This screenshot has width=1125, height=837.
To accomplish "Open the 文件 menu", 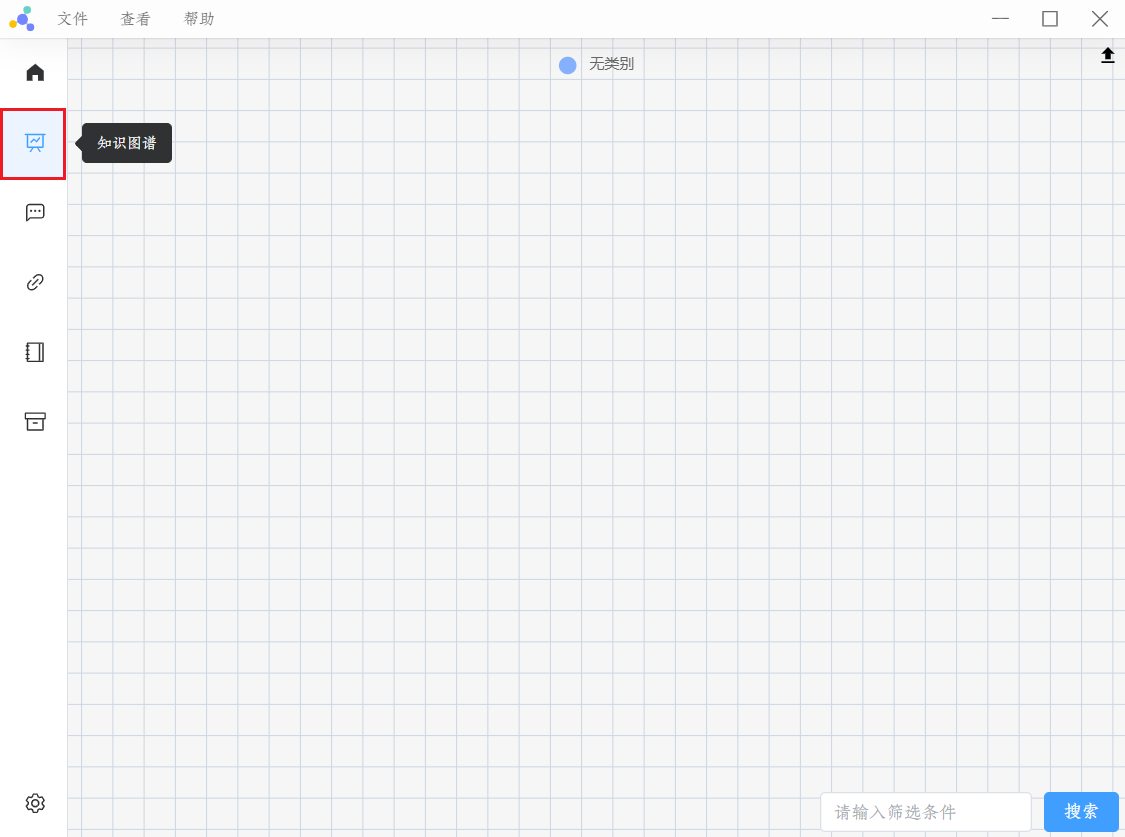I will tap(72, 19).
